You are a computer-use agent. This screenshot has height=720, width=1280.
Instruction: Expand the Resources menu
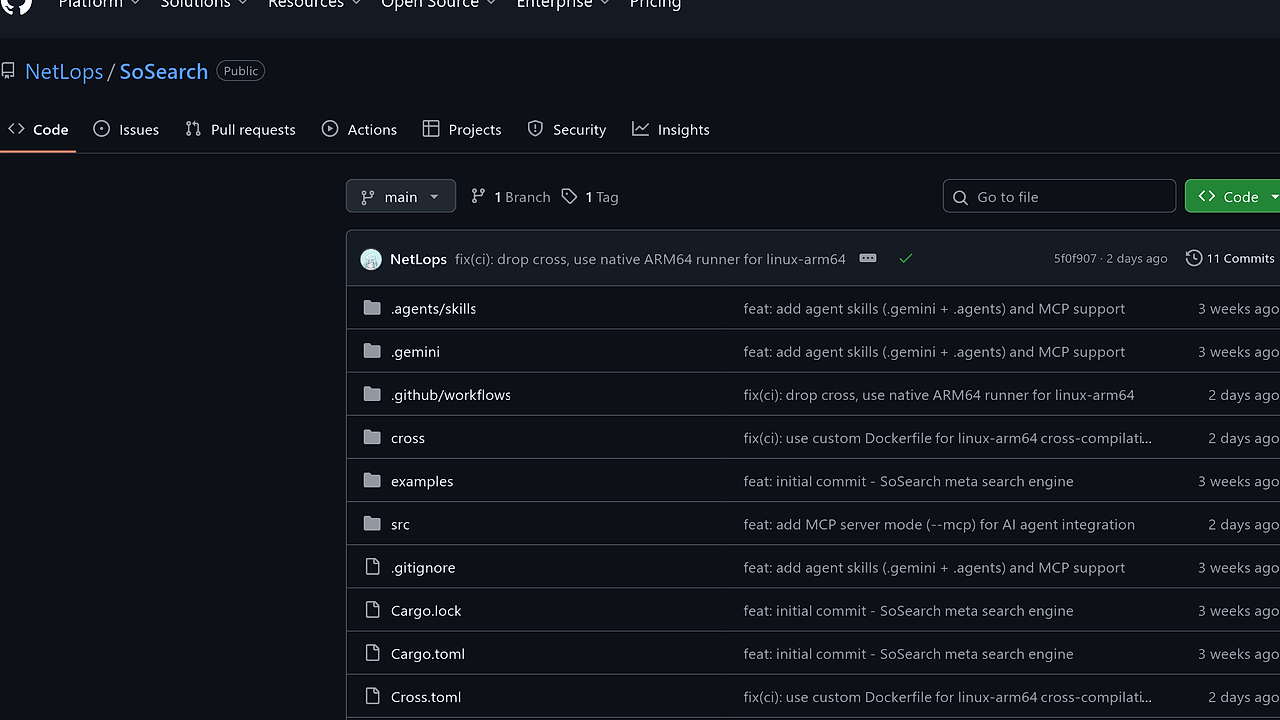coord(314,5)
